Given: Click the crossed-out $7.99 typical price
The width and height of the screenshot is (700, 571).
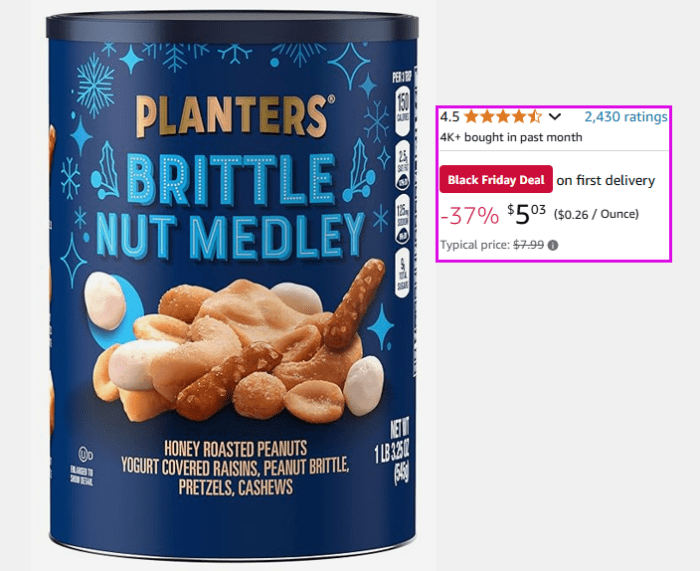Looking at the screenshot, I should tap(529, 245).
